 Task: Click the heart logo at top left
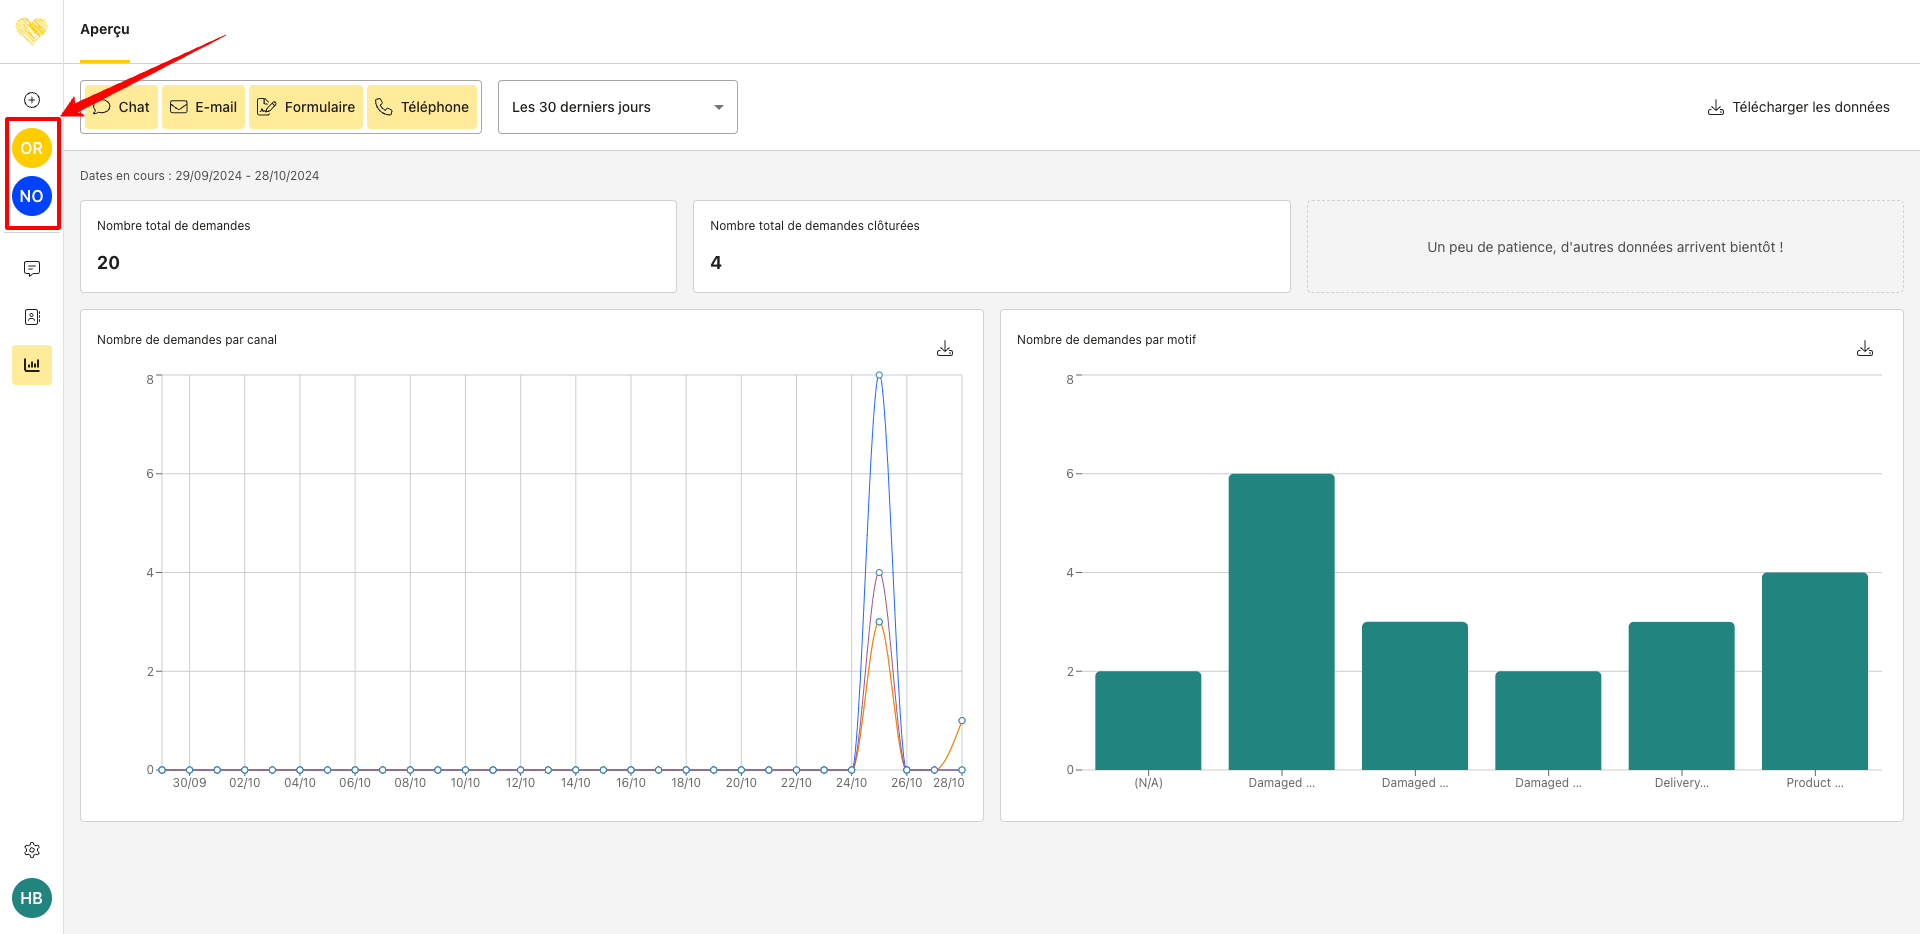coord(32,30)
